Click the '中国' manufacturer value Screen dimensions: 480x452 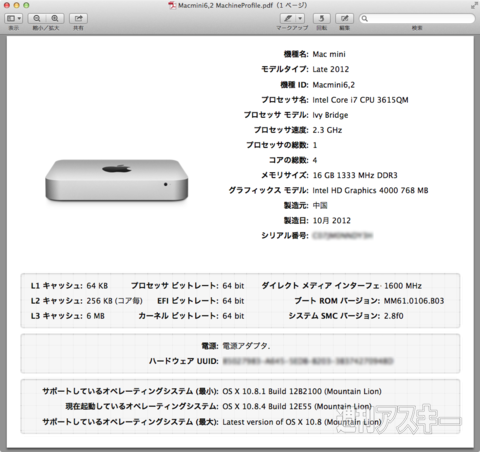[320, 205]
